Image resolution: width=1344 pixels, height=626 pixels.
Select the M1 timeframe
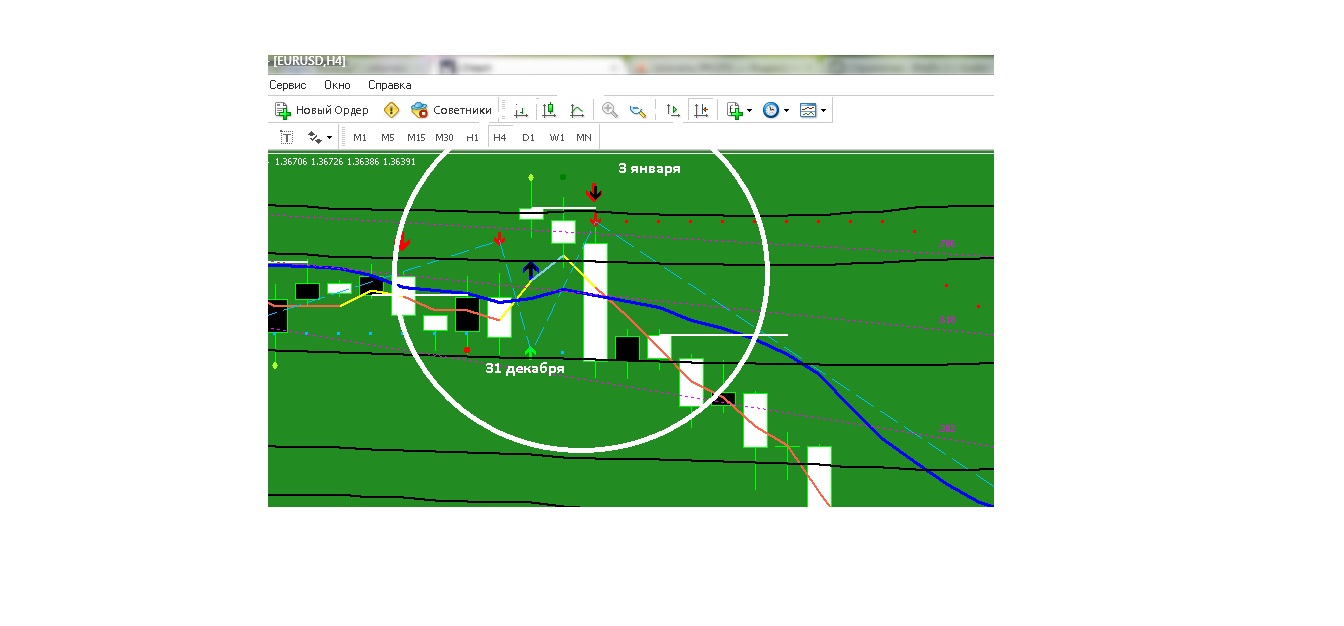point(360,137)
